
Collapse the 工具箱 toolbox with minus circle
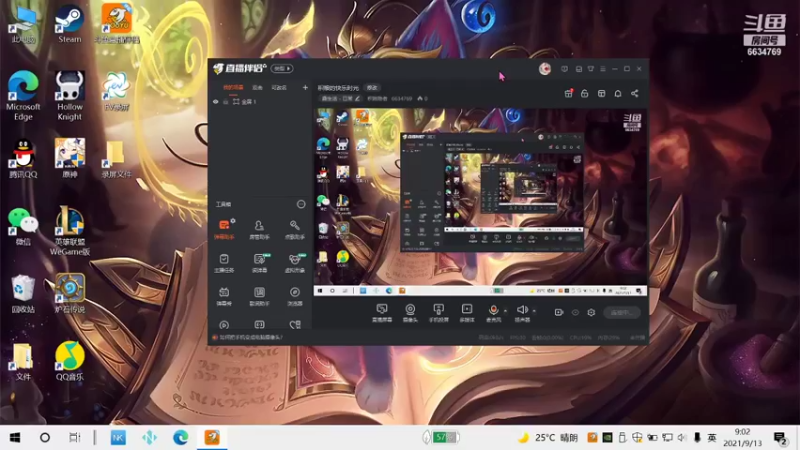click(x=301, y=204)
